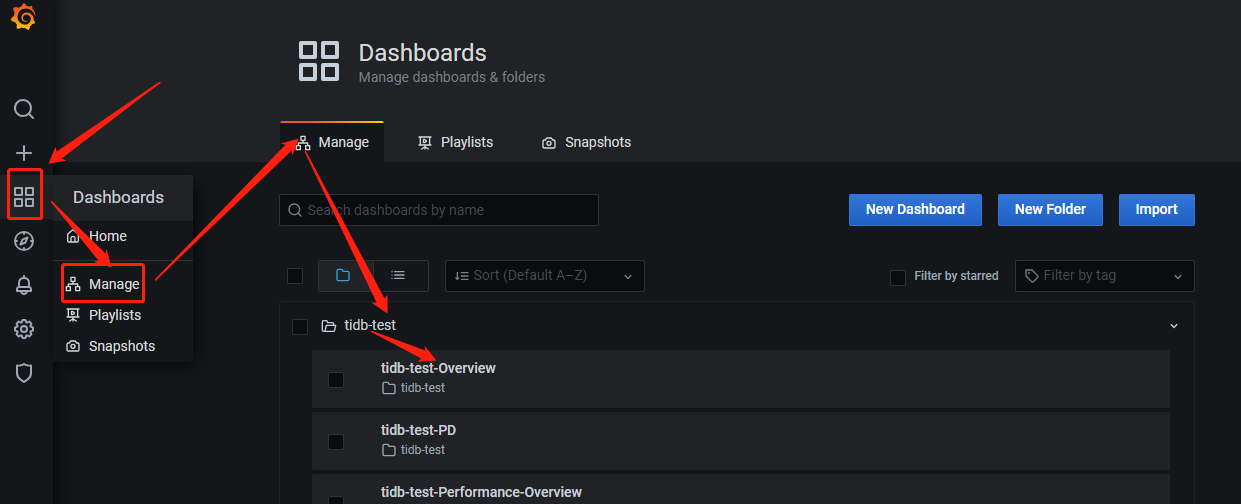Switch to list view layout icon
The height and width of the screenshot is (504, 1241).
398,276
